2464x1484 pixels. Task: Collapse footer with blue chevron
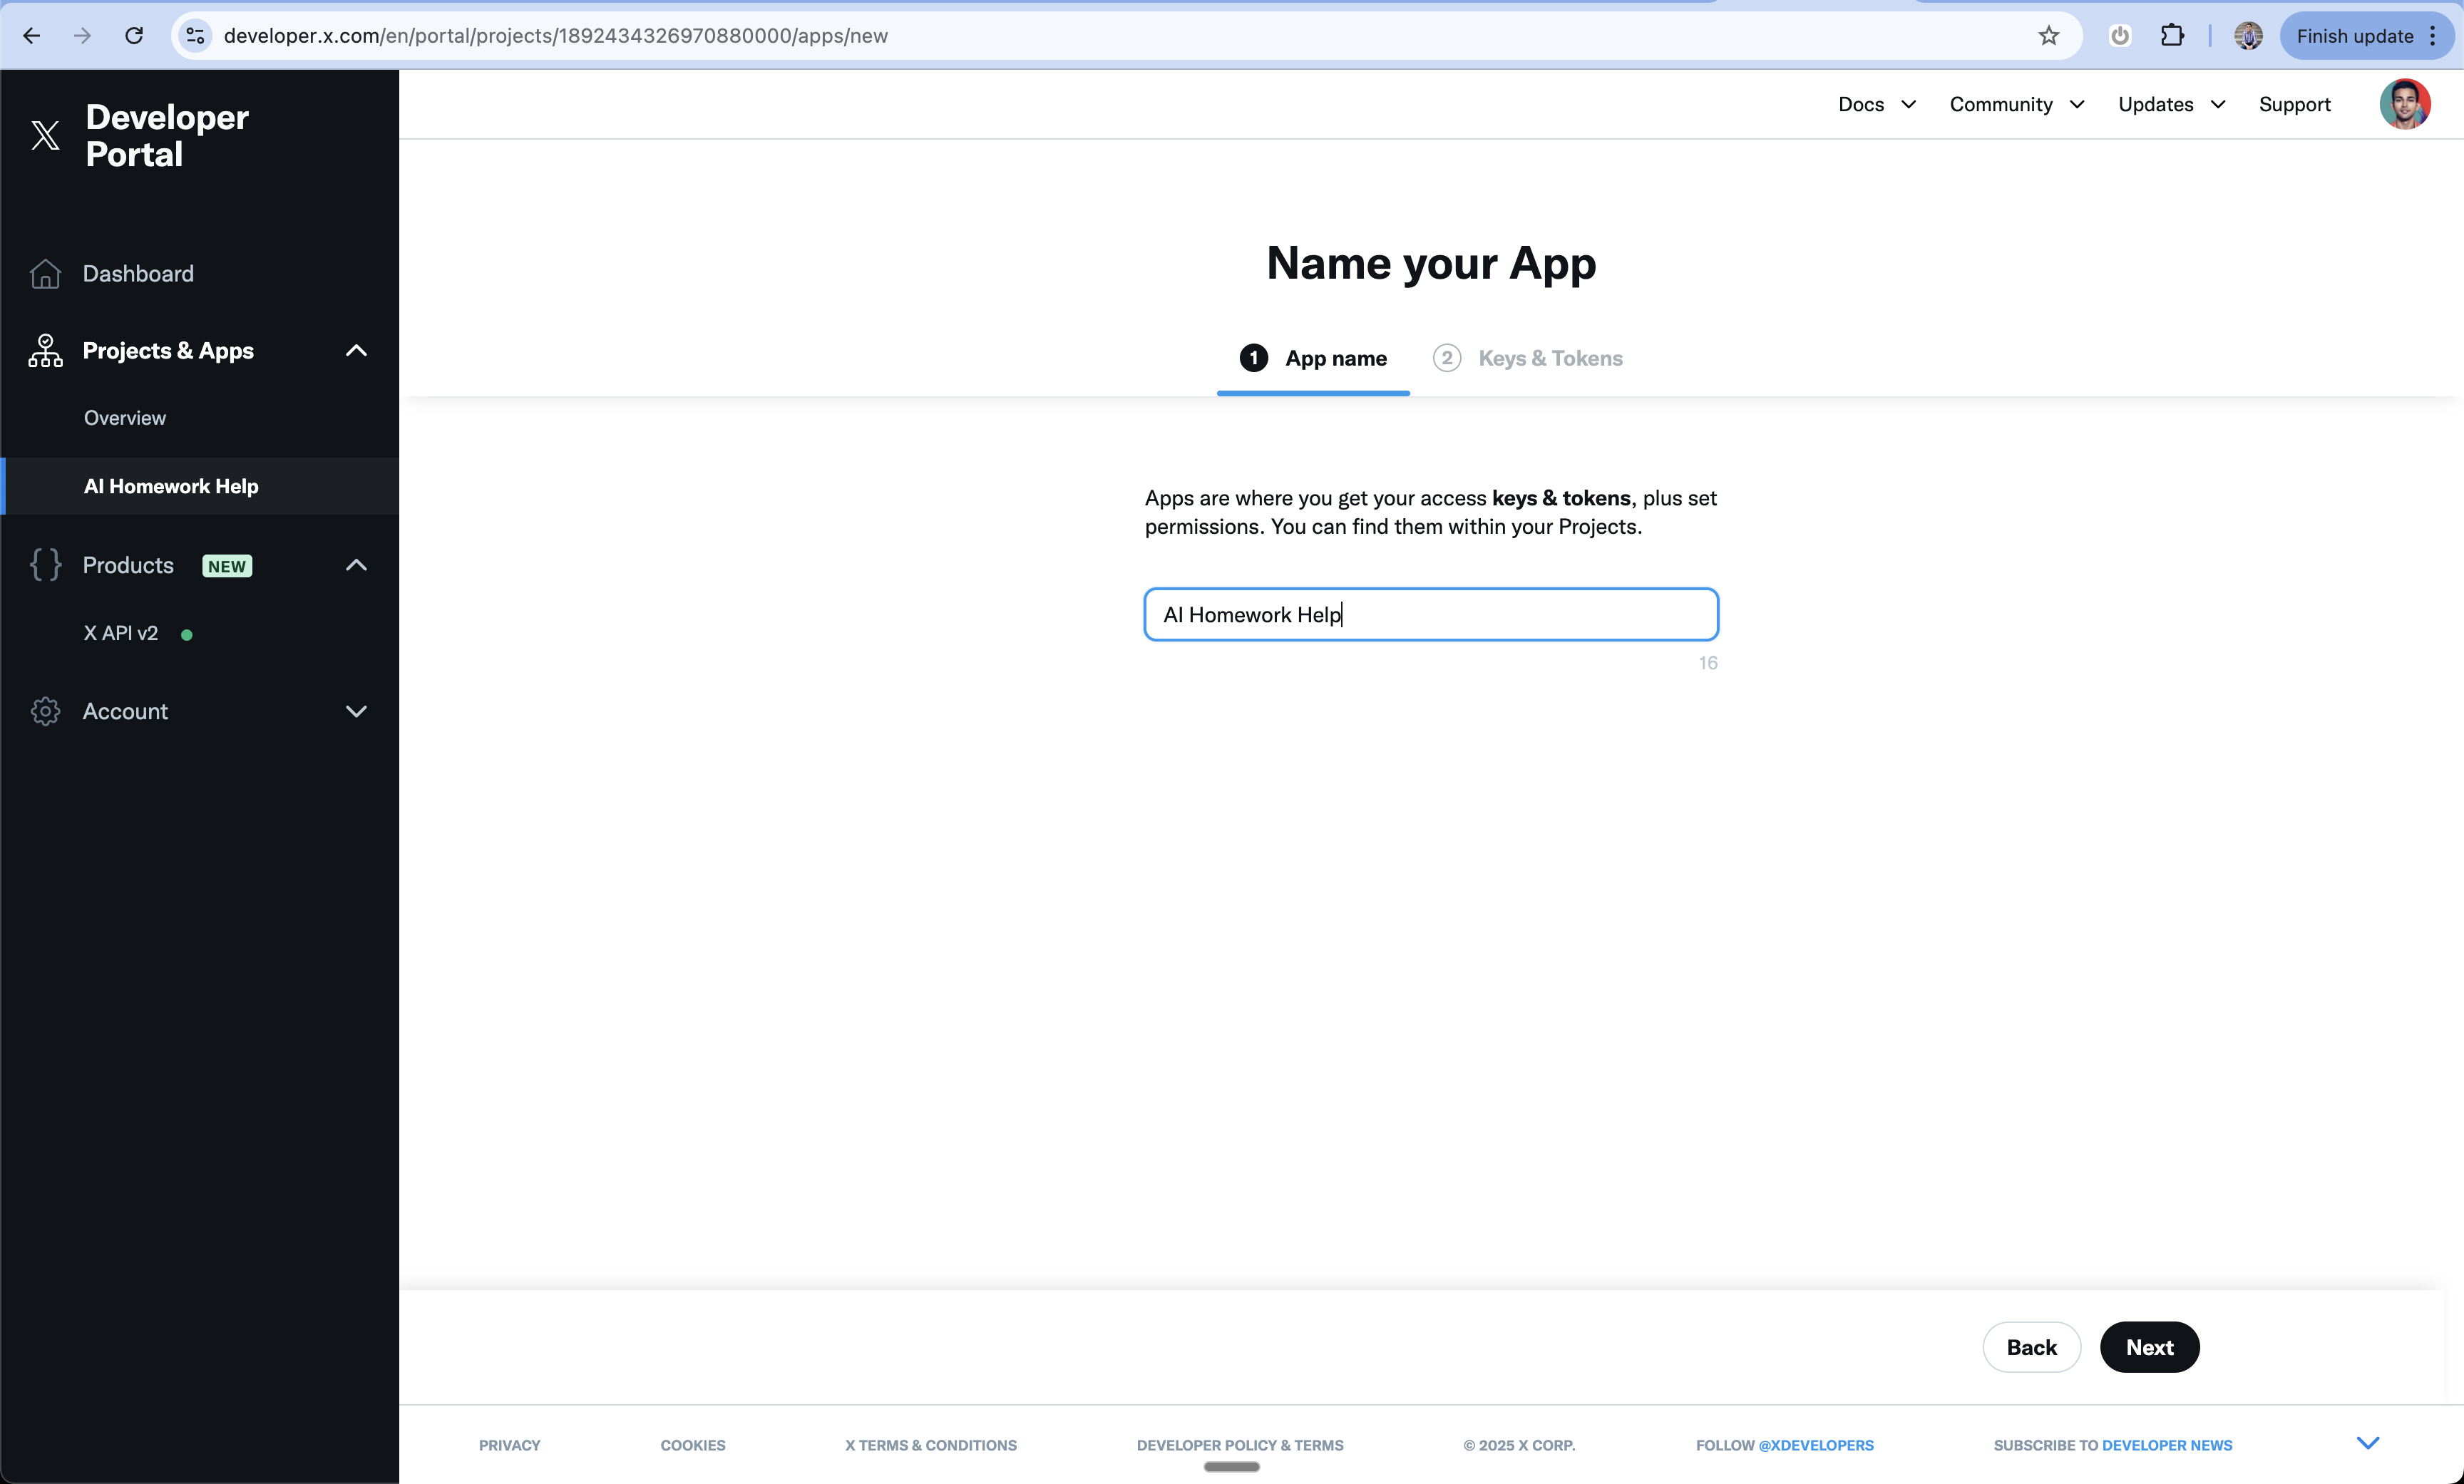[2367, 1442]
